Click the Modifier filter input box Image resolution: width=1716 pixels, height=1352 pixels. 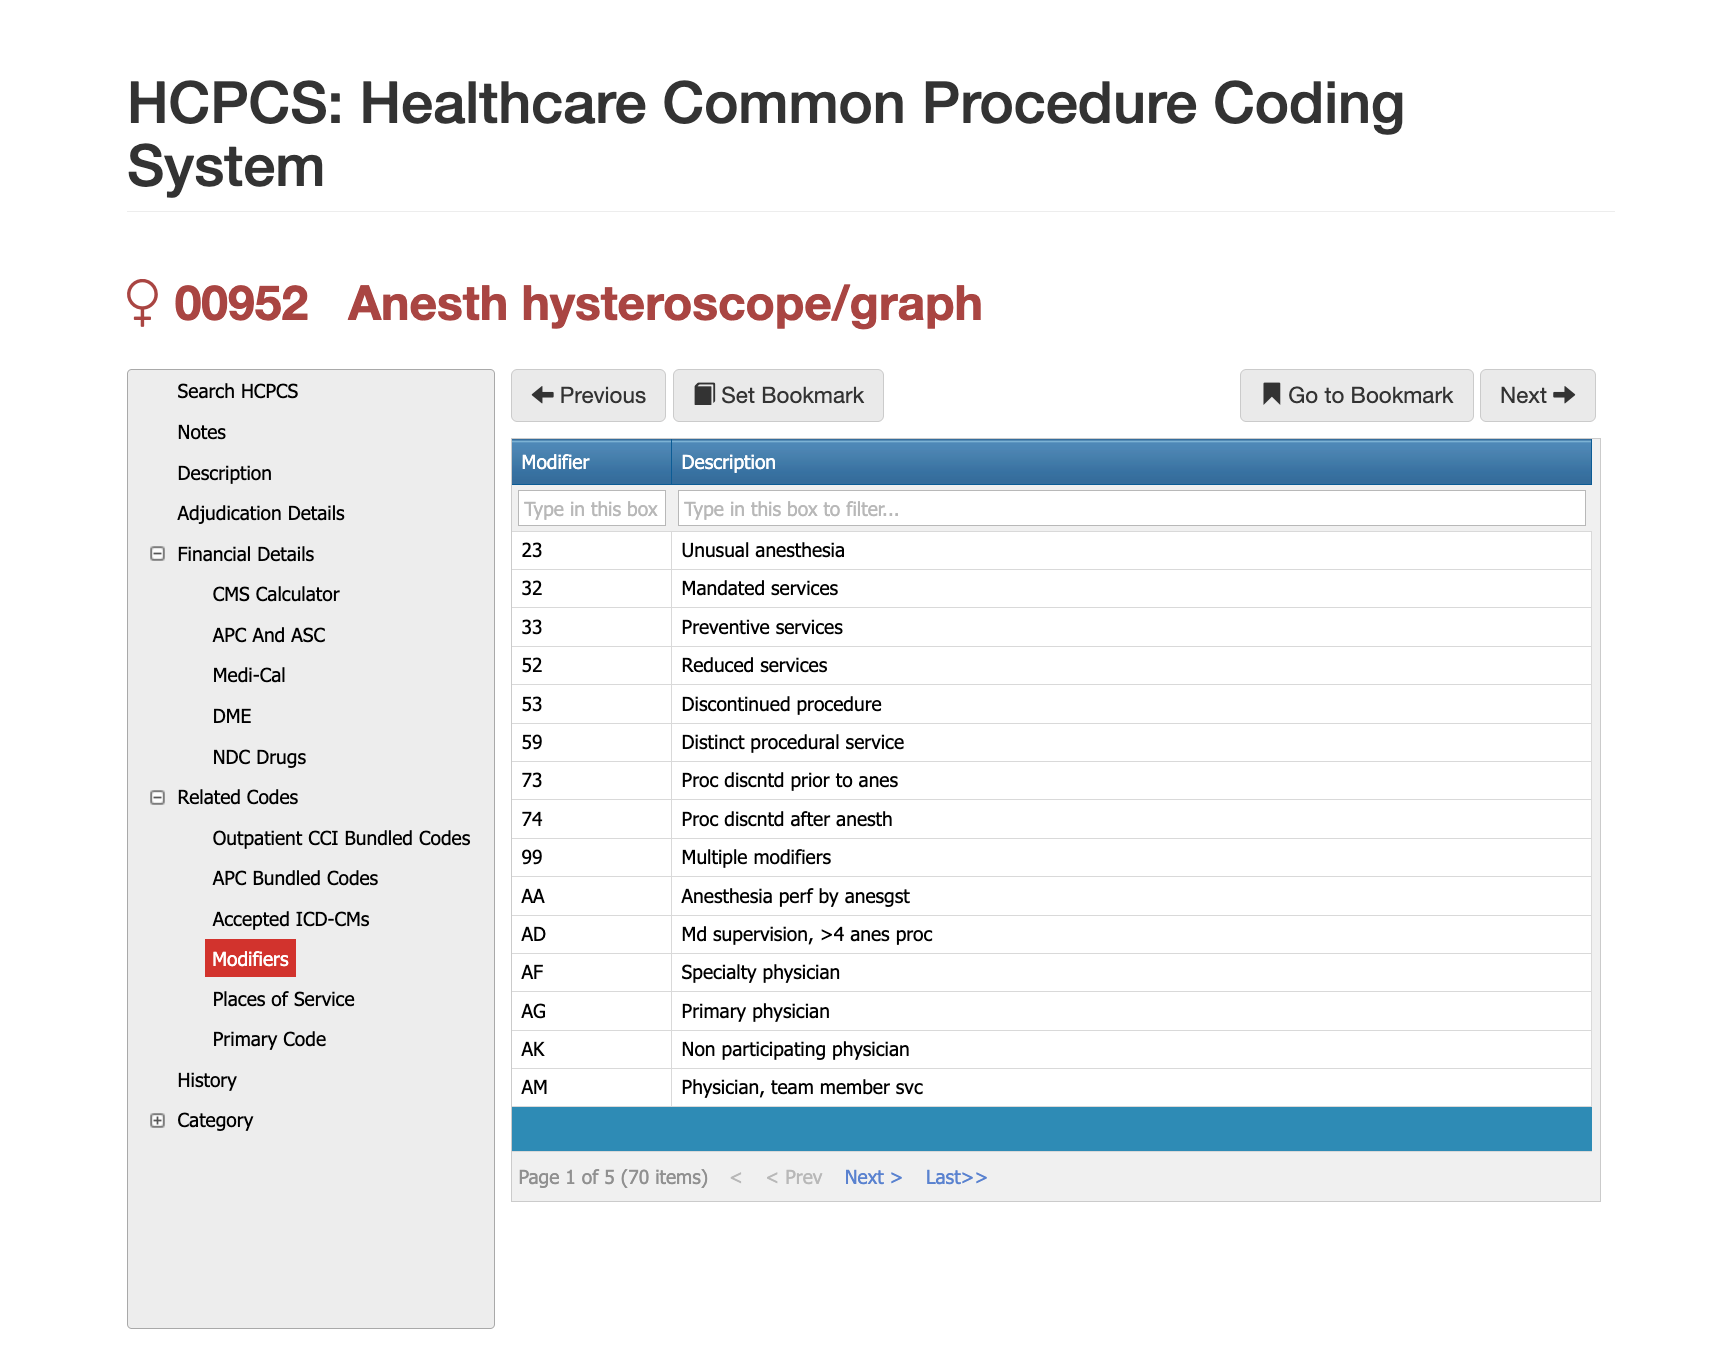point(591,509)
